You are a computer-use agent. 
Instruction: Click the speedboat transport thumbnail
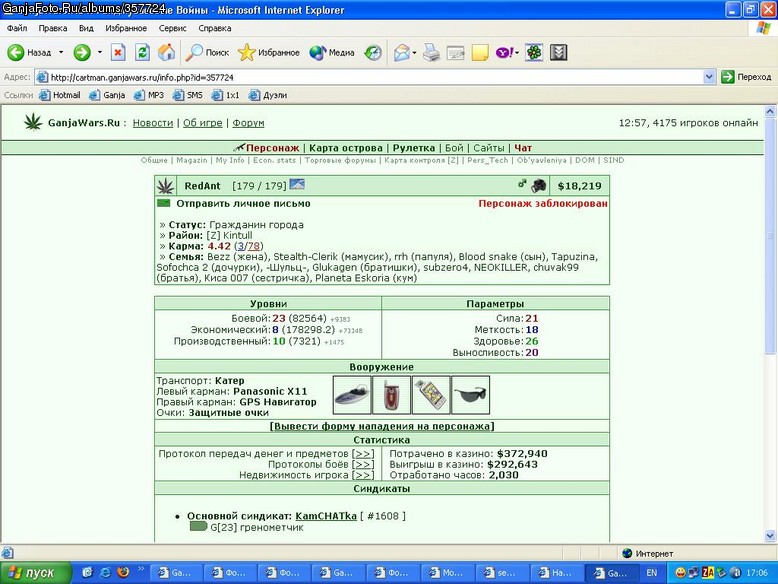pos(352,395)
